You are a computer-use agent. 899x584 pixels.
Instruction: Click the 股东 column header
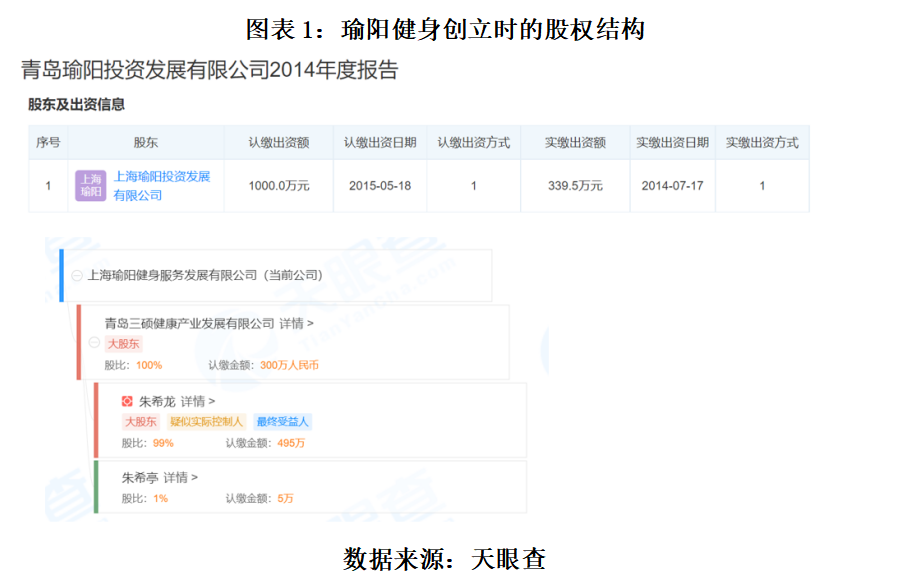(146, 143)
